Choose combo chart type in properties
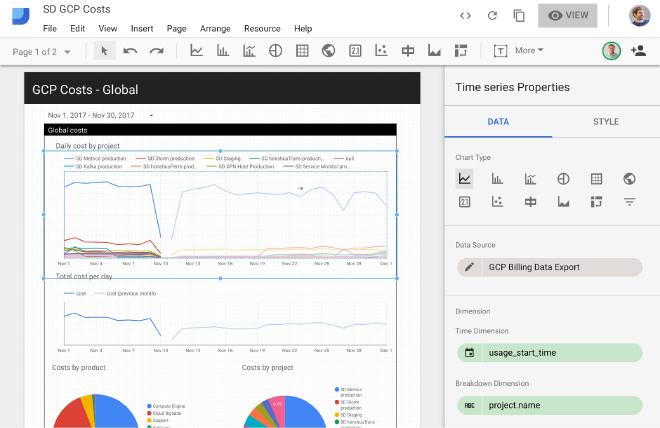Screen dimensions: 660x428 pos(530,179)
